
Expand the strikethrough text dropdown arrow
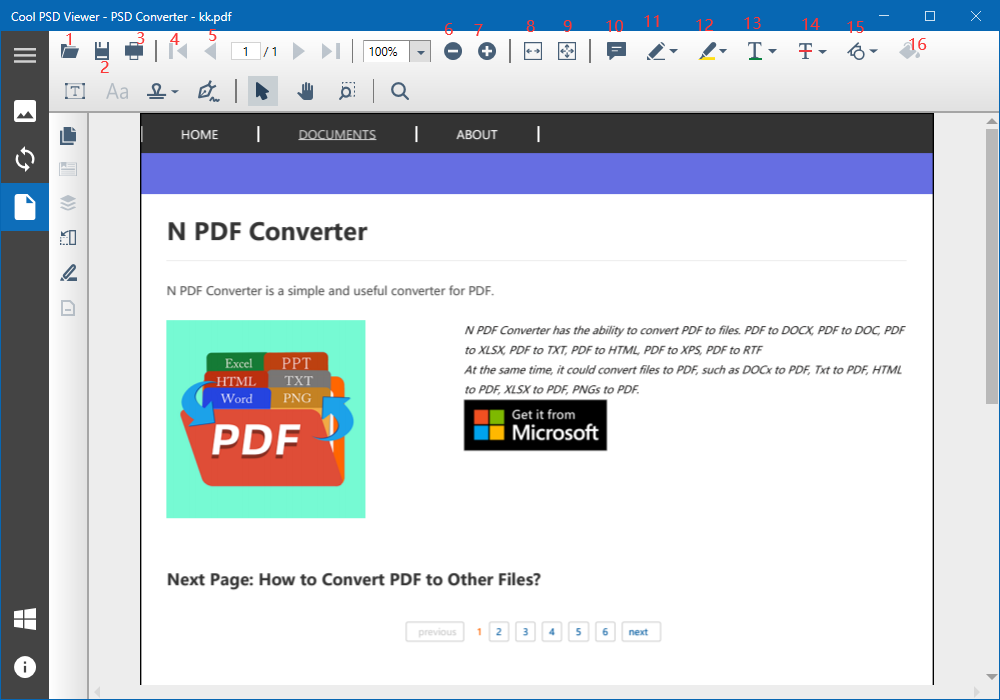822,51
